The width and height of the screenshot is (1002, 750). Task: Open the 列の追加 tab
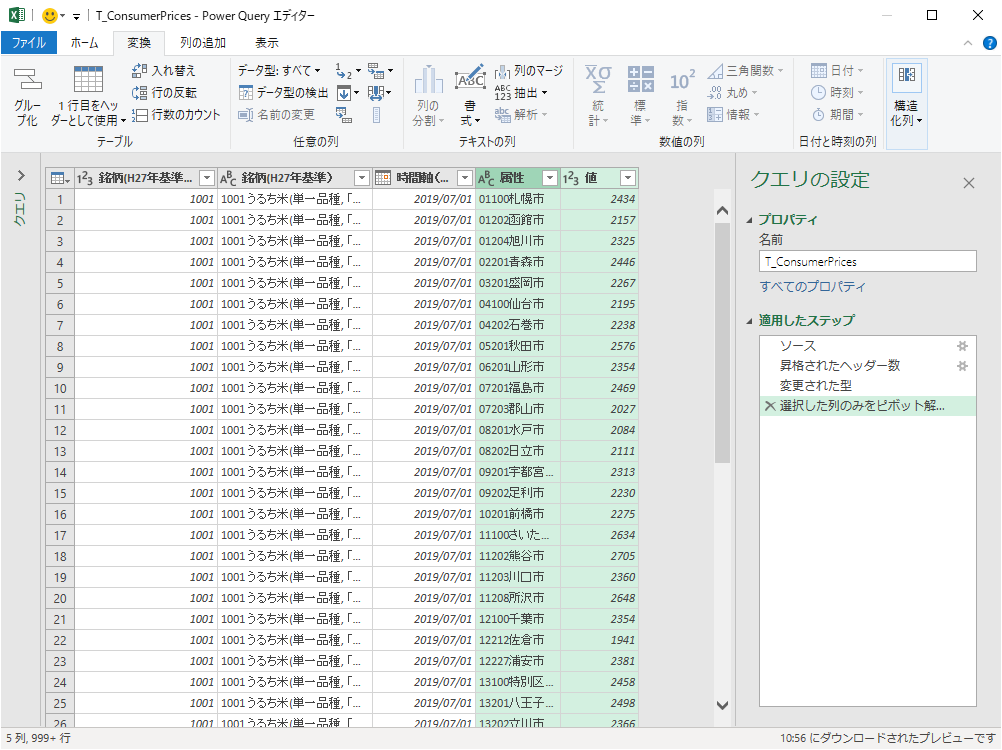[x=202, y=43]
